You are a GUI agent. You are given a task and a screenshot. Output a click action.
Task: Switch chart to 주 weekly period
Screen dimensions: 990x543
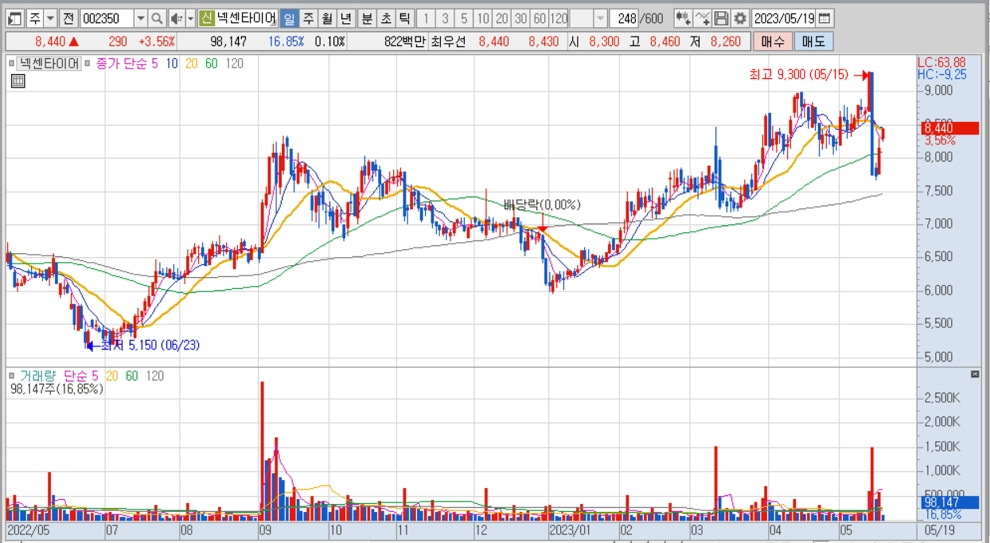(x=307, y=18)
